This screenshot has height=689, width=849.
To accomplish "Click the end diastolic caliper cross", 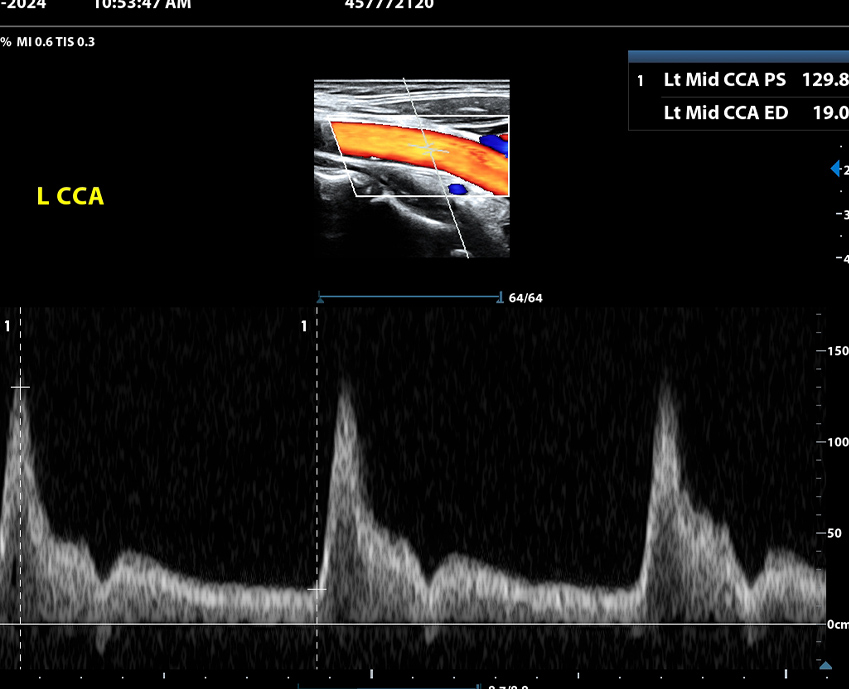I will pos(317,589).
